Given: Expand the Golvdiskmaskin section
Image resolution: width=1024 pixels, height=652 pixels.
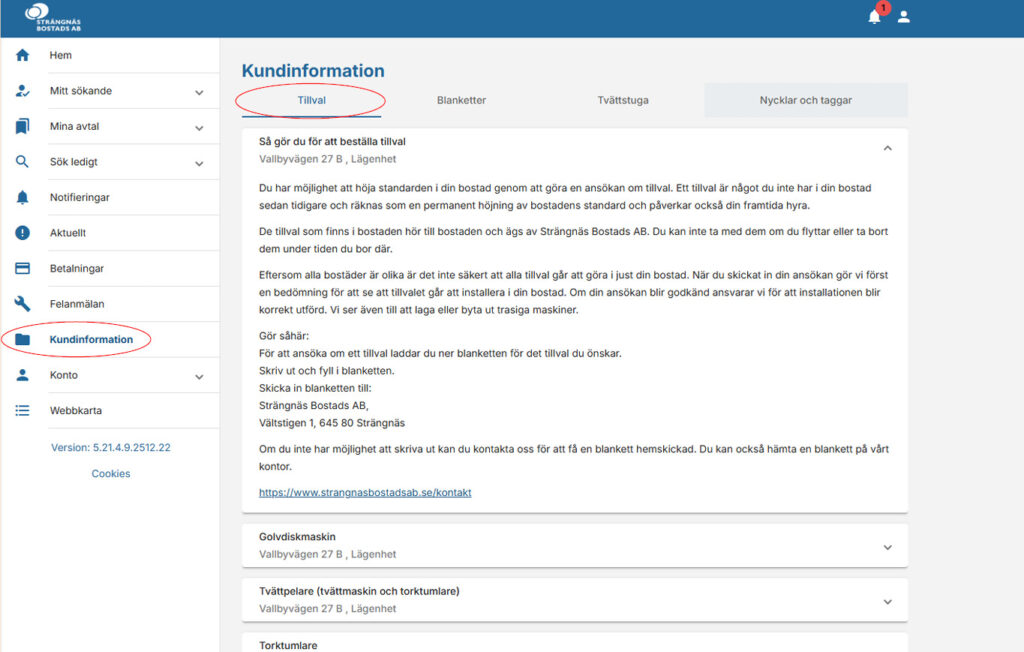Looking at the screenshot, I should [887, 547].
